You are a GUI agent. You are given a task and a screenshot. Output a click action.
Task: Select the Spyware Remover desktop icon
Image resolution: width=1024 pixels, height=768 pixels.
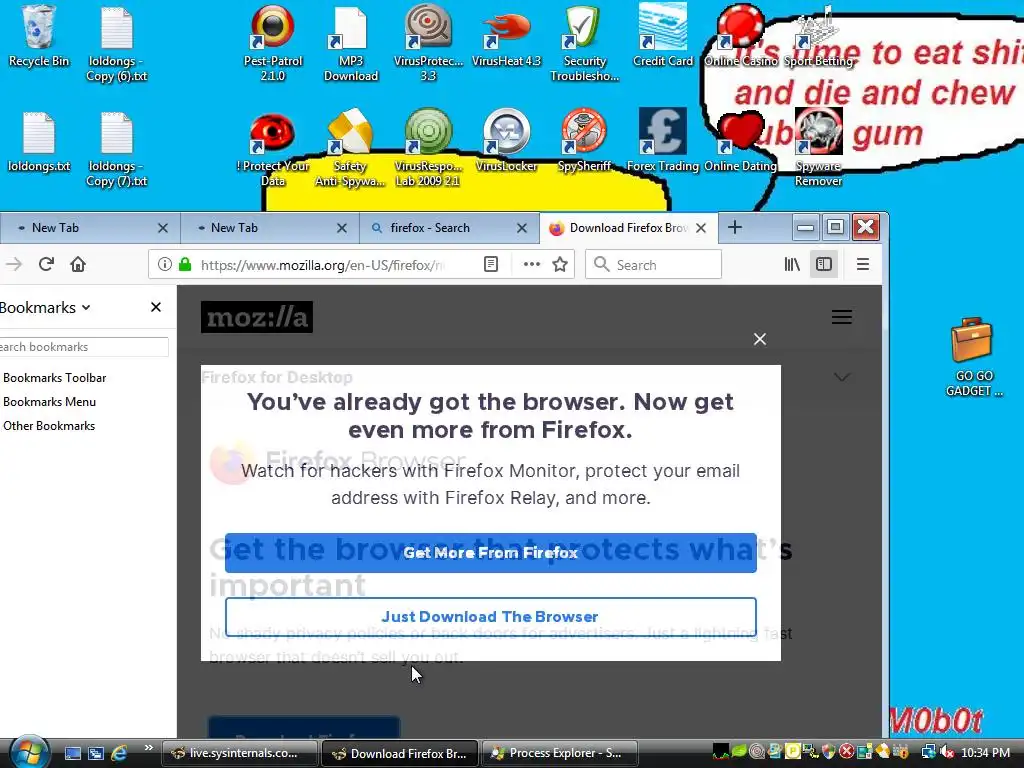[818, 149]
